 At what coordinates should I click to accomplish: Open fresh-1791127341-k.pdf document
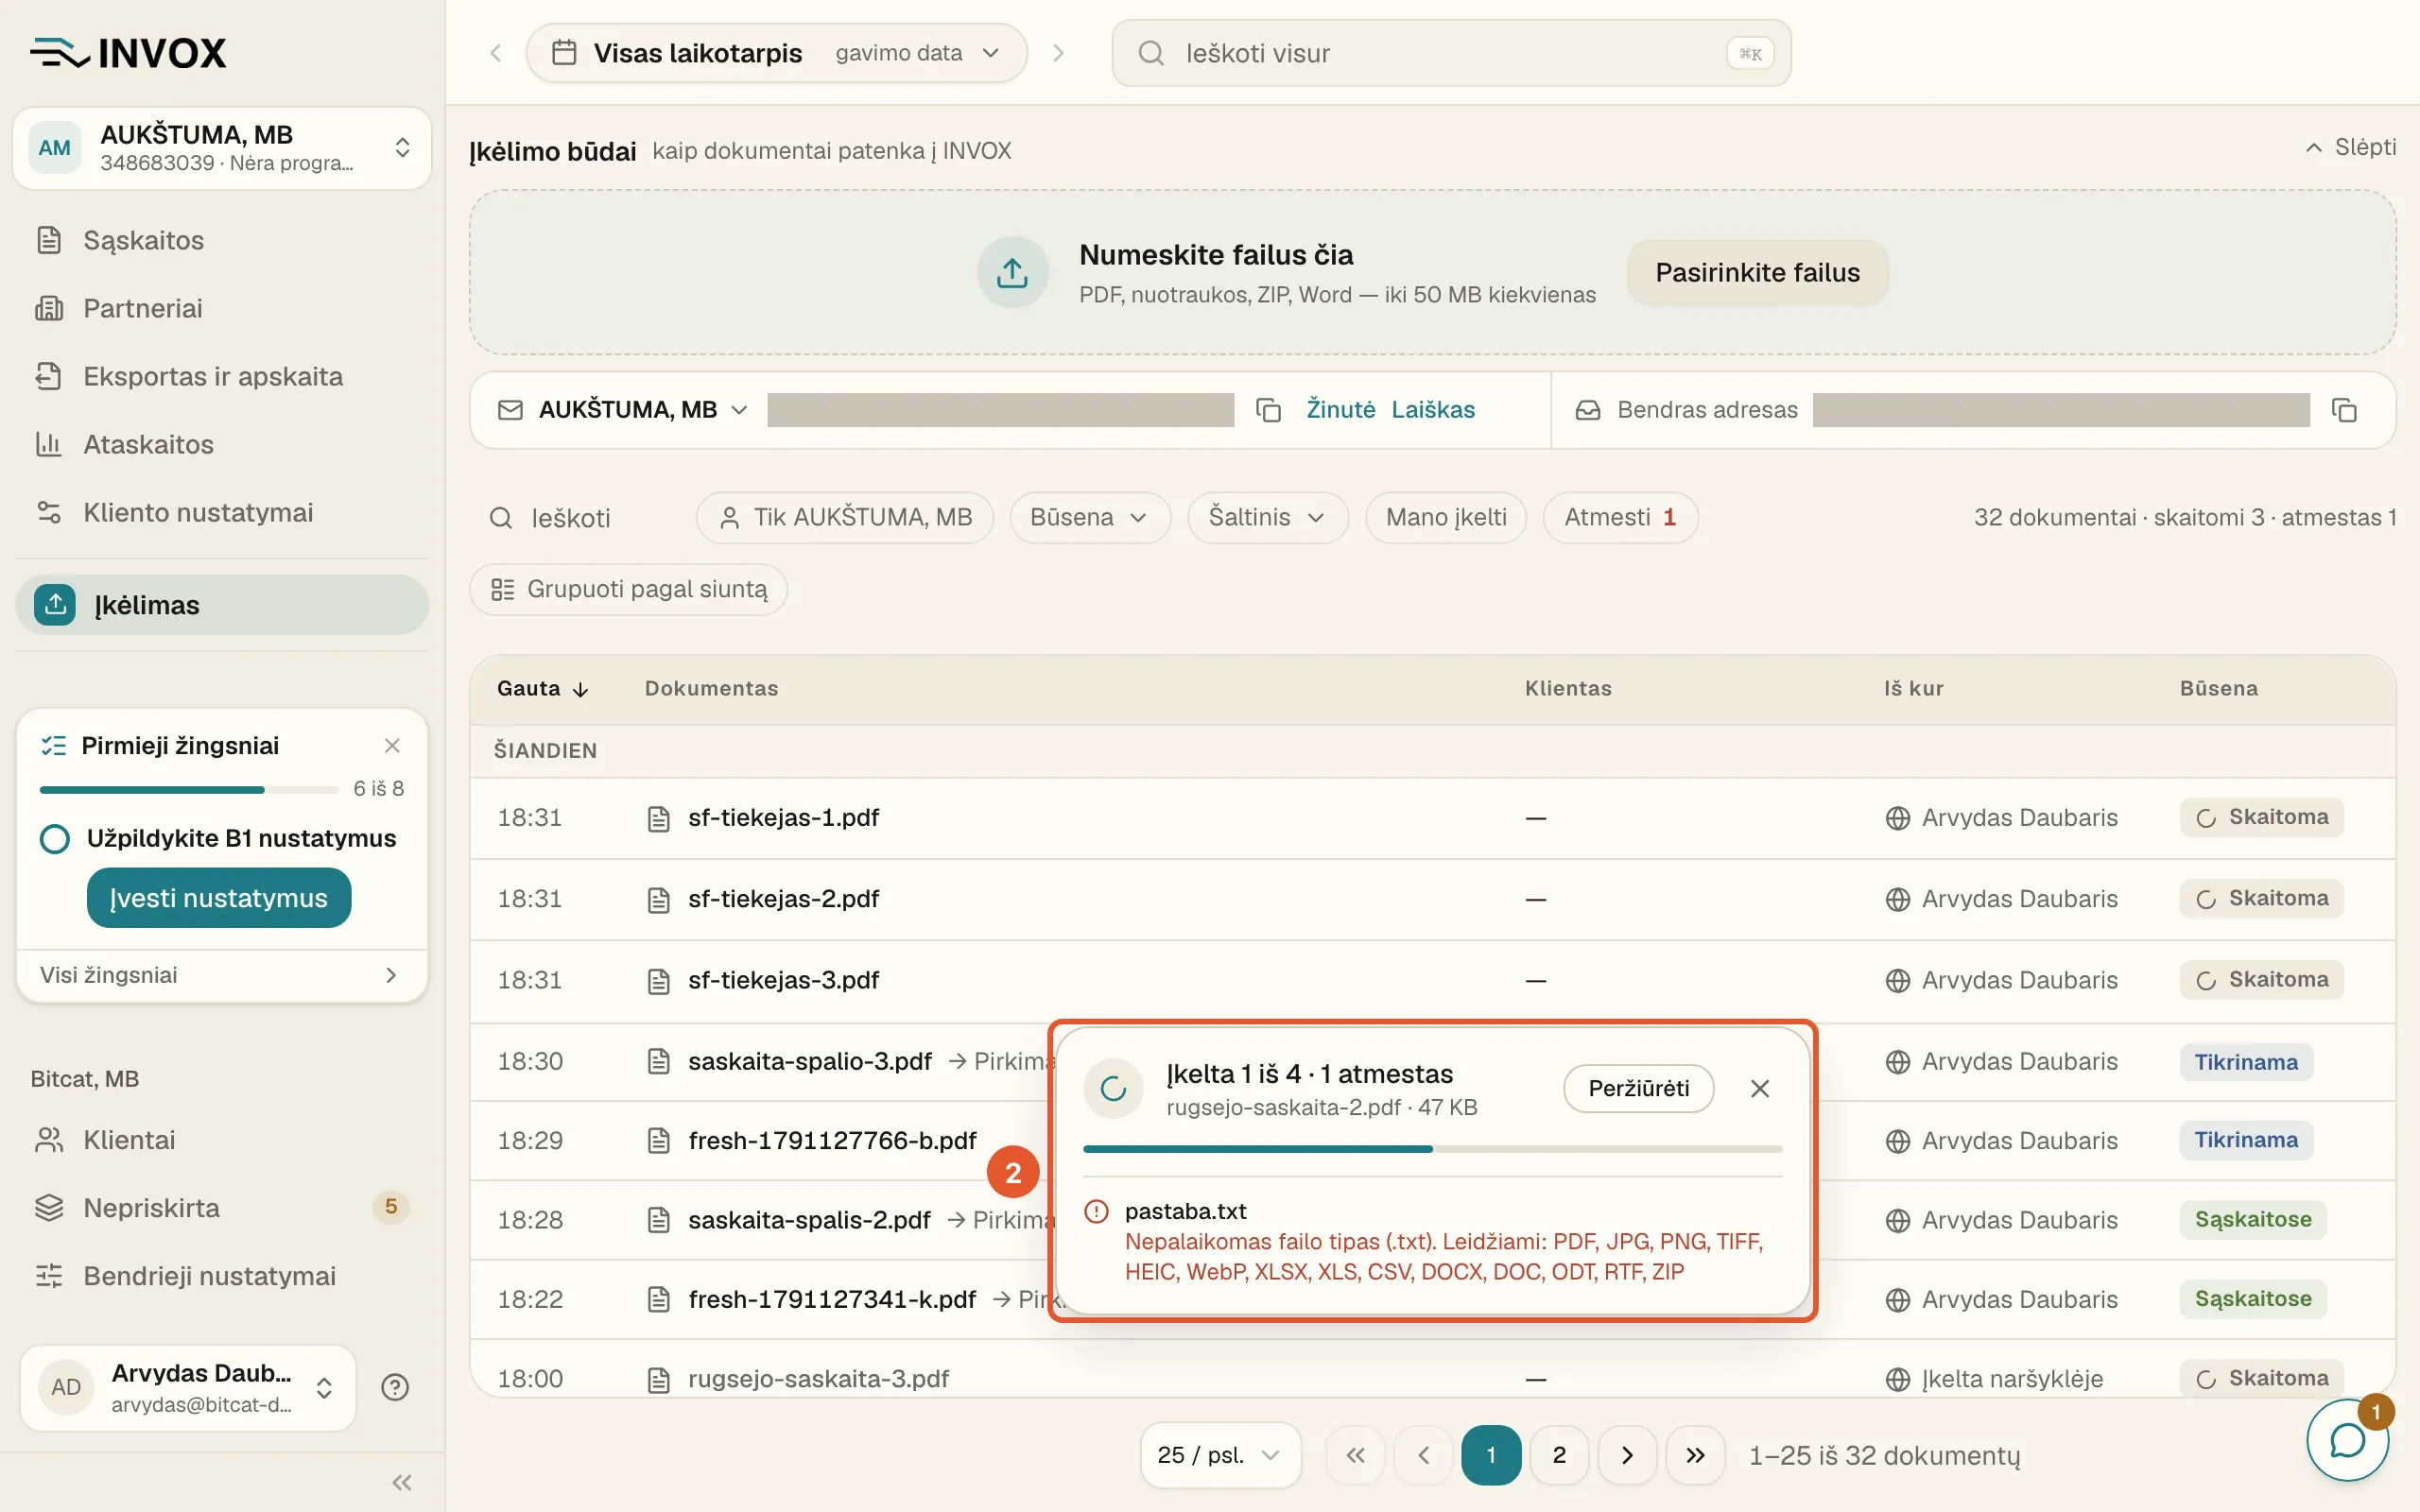click(x=832, y=1299)
